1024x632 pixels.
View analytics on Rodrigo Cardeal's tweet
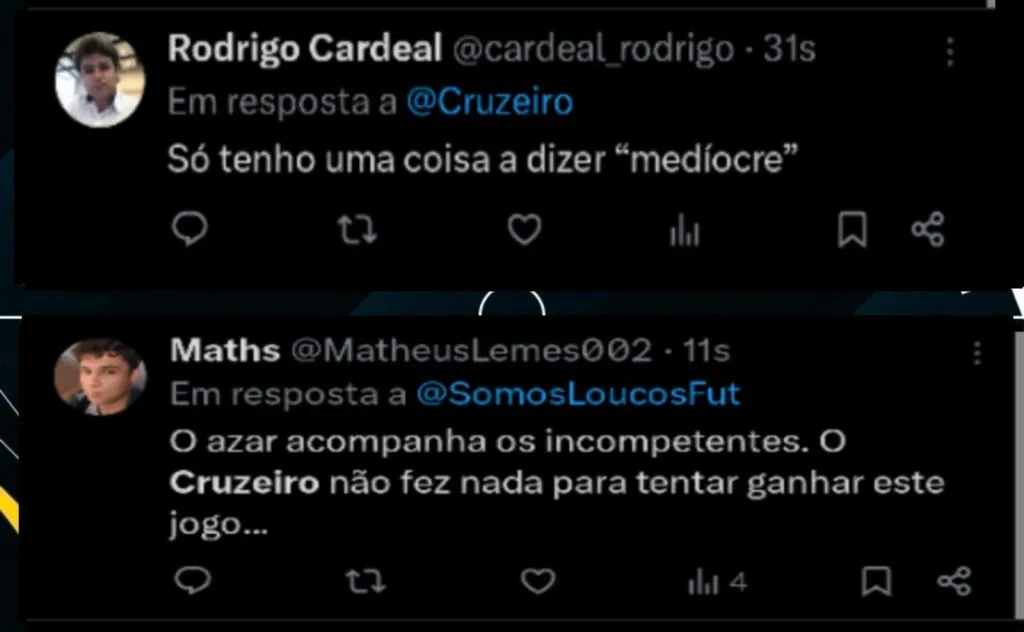684,231
